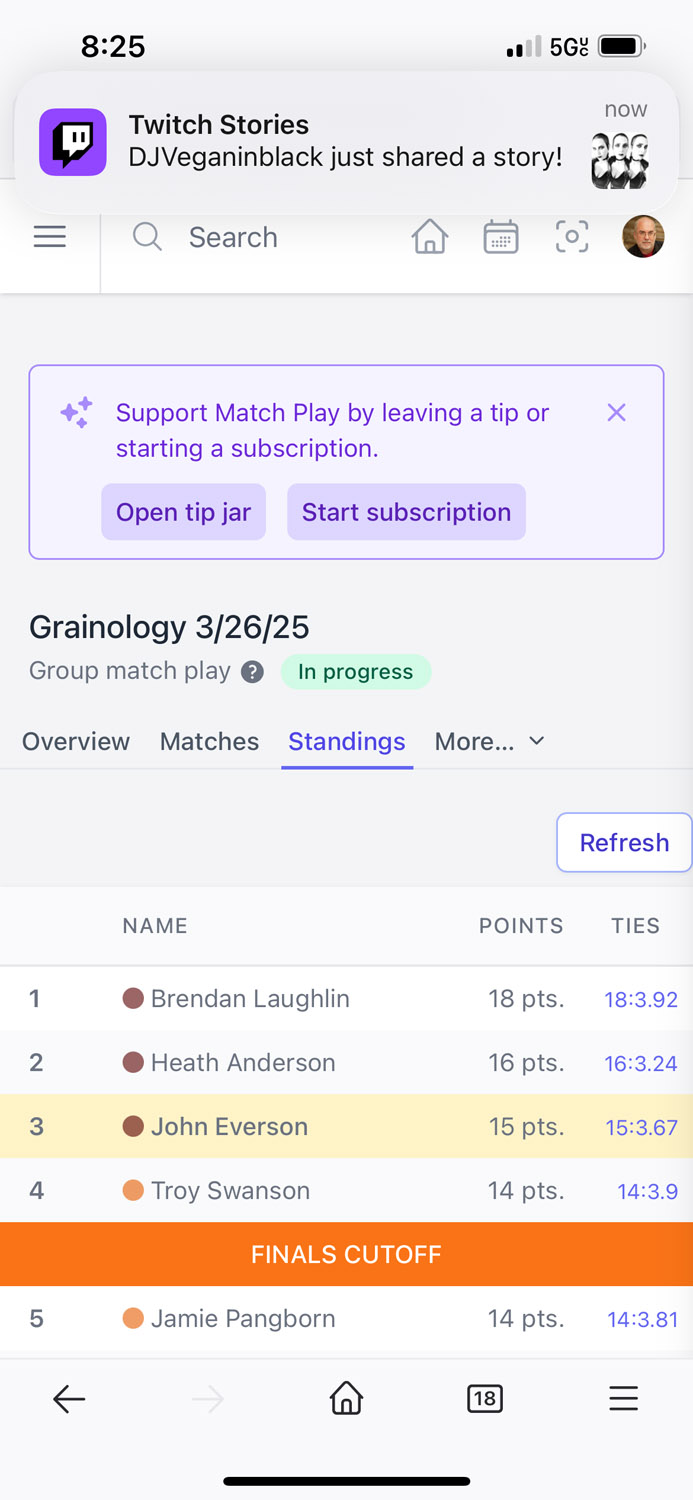693x1500 pixels.
Task: Select the Standings tab
Action: pos(347,741)
